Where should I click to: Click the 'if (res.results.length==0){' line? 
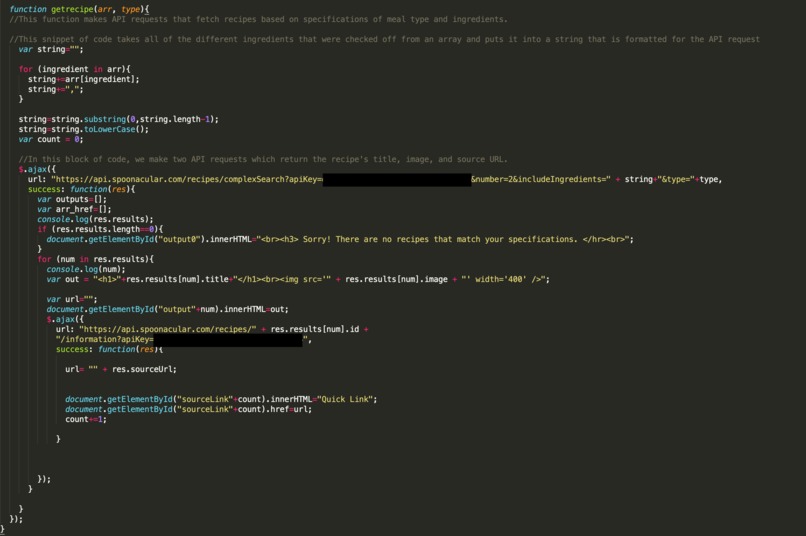click(x=100, y=229)
